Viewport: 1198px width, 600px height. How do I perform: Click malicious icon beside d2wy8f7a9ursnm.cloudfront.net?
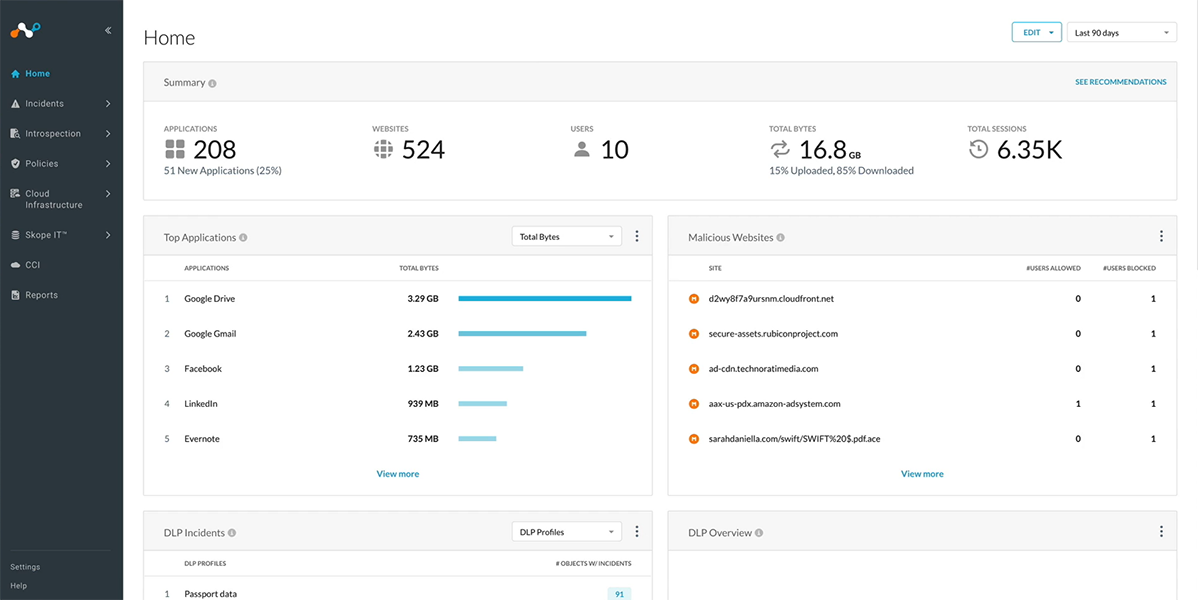tap(694, 299)
